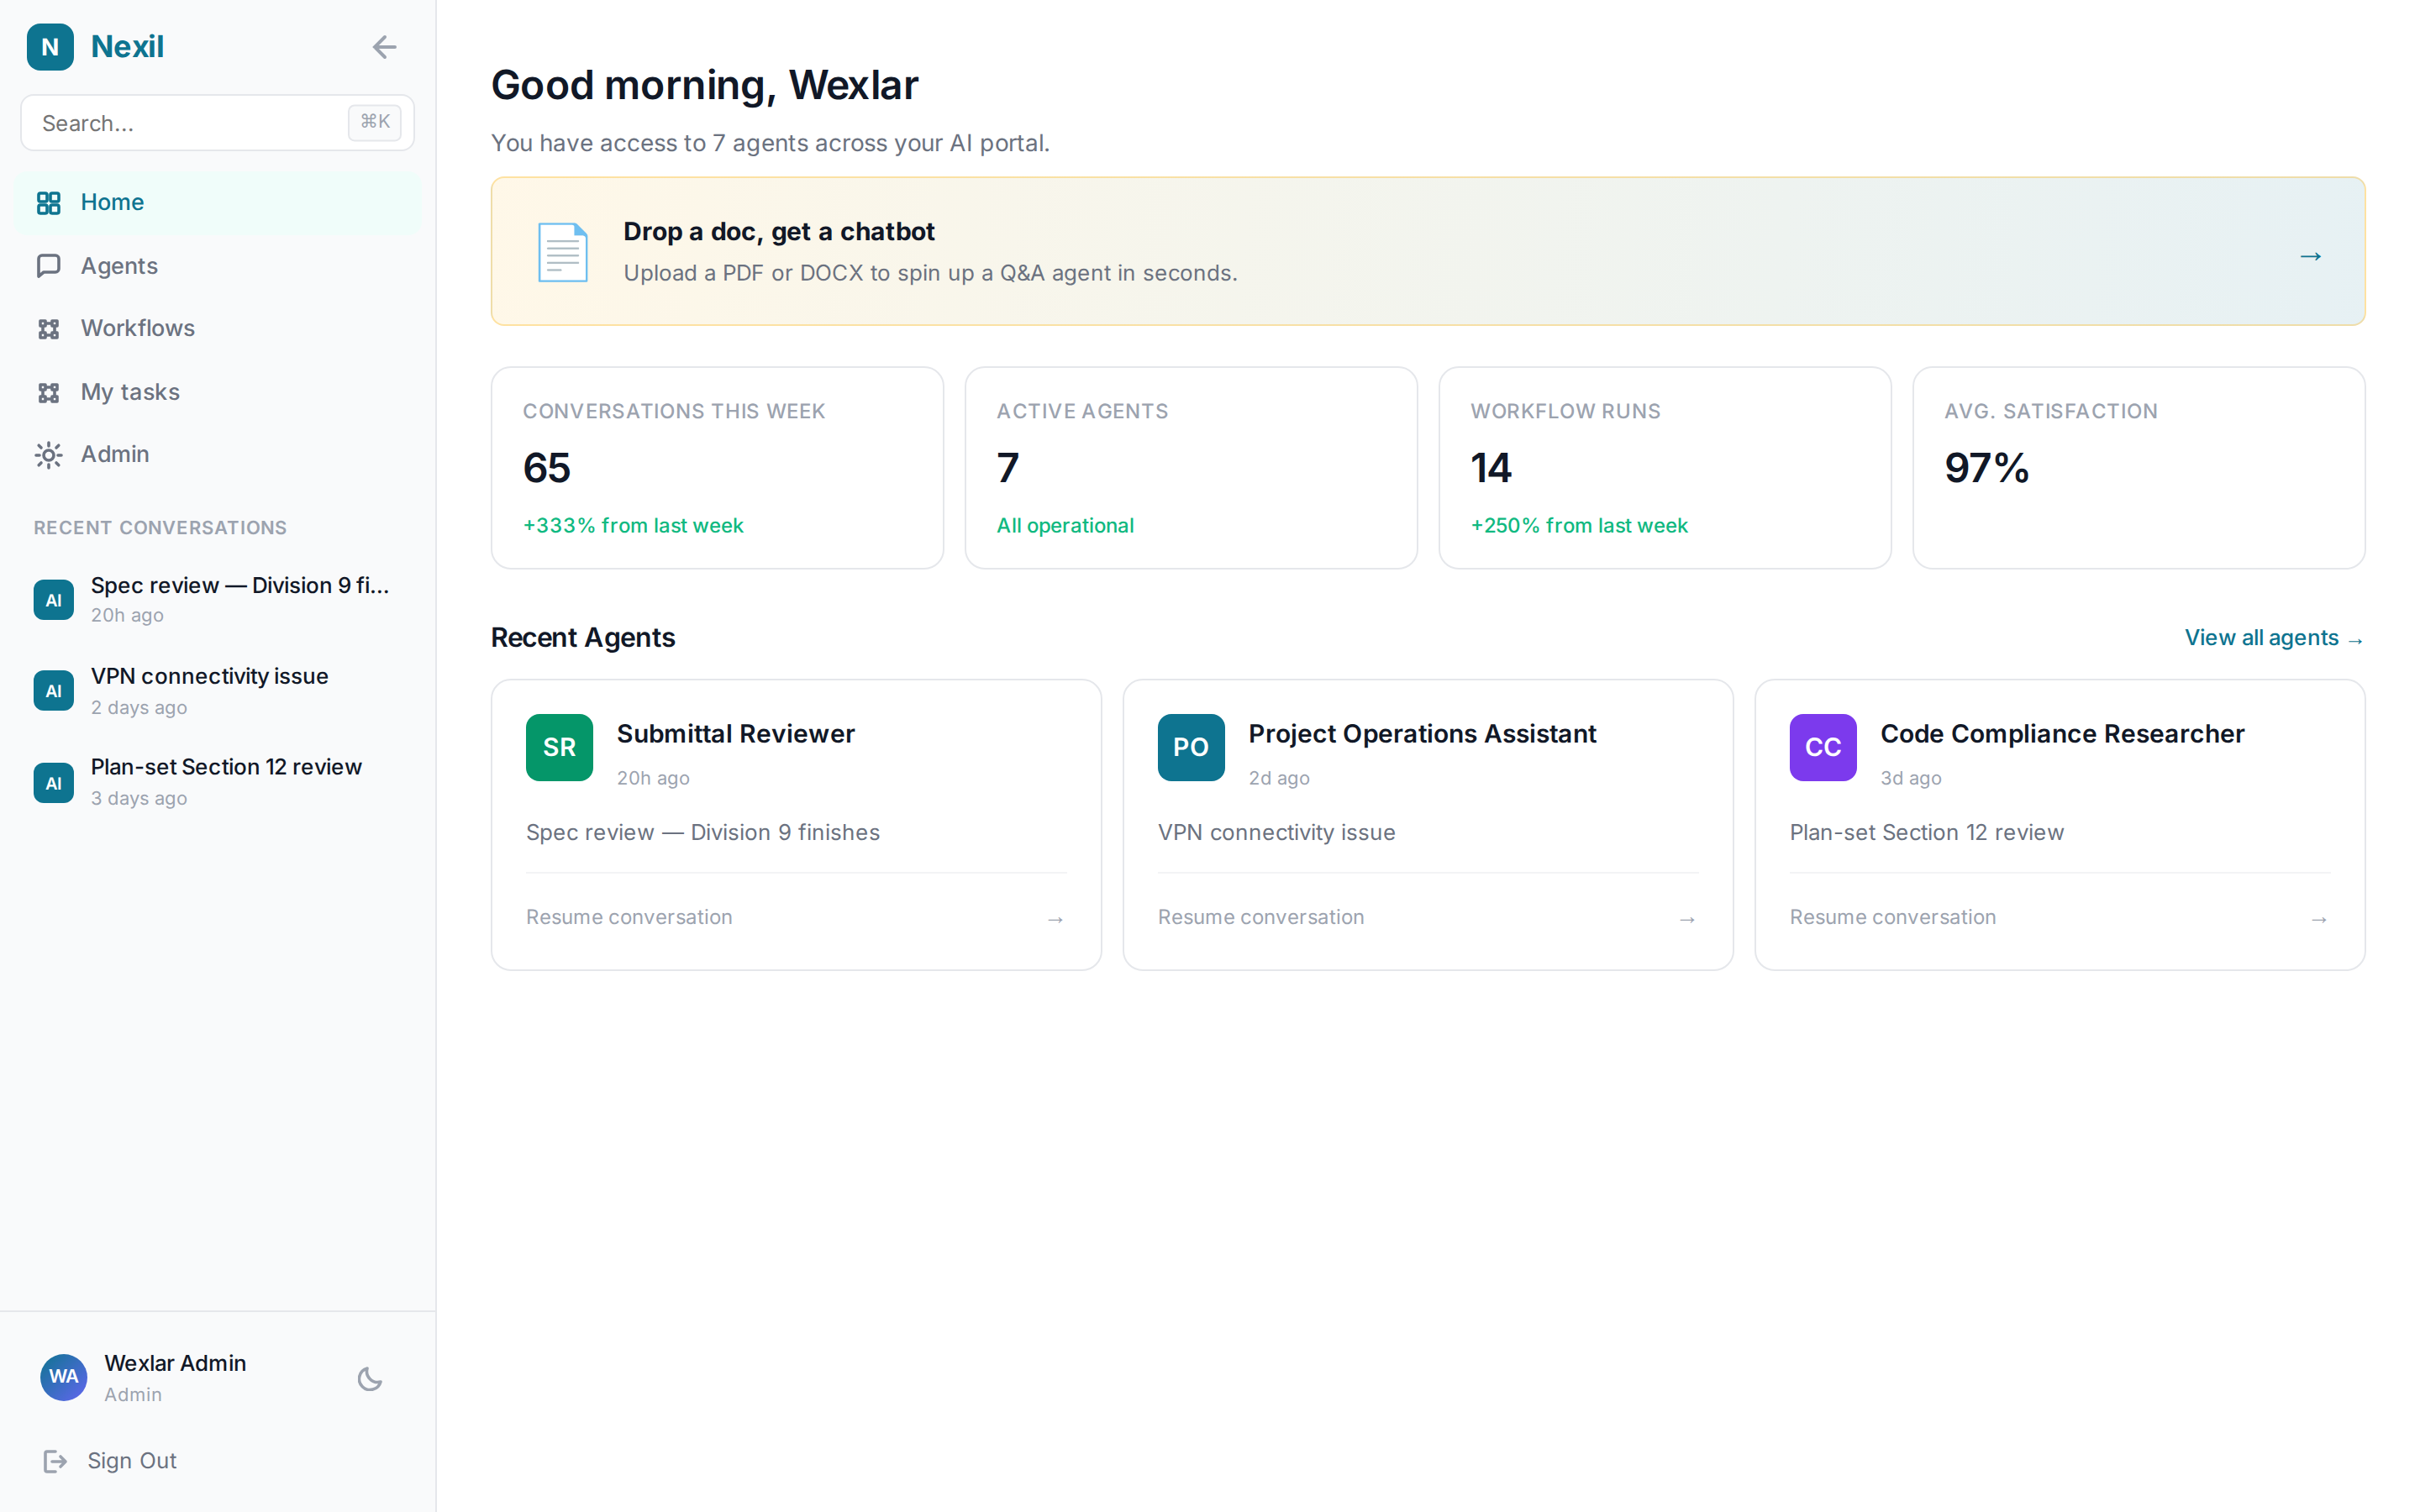
Task: Click the Active Agents stat card
Action: [1191, 468]
